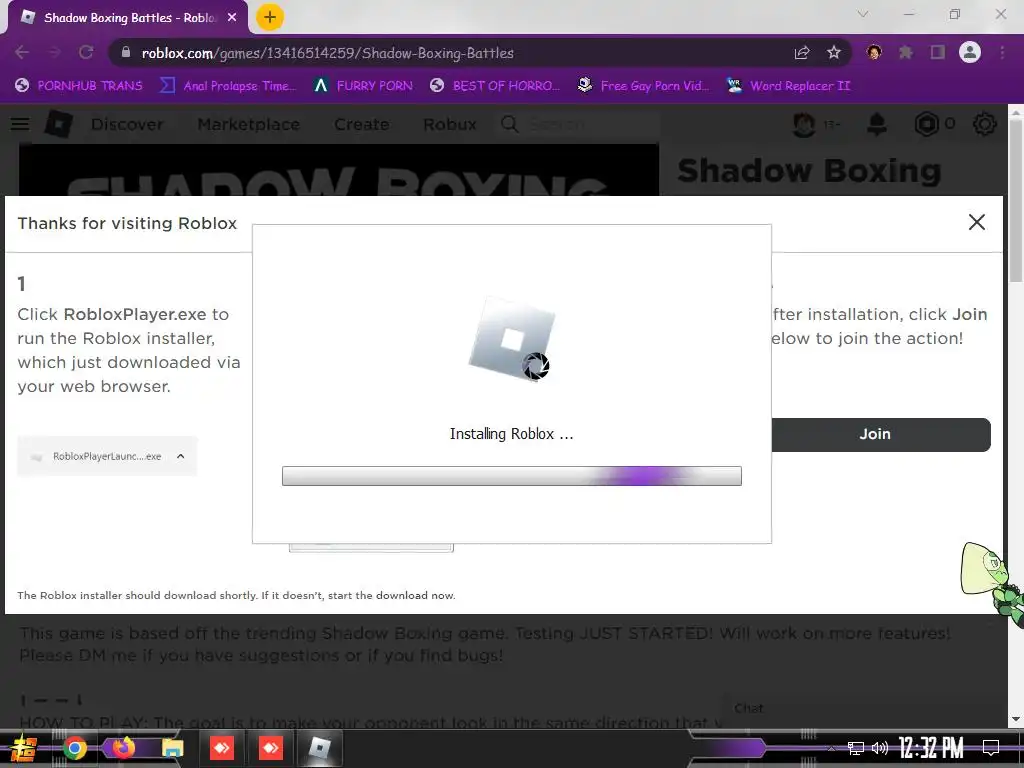Open the Word Replacer II bookmark

point(788,86)
